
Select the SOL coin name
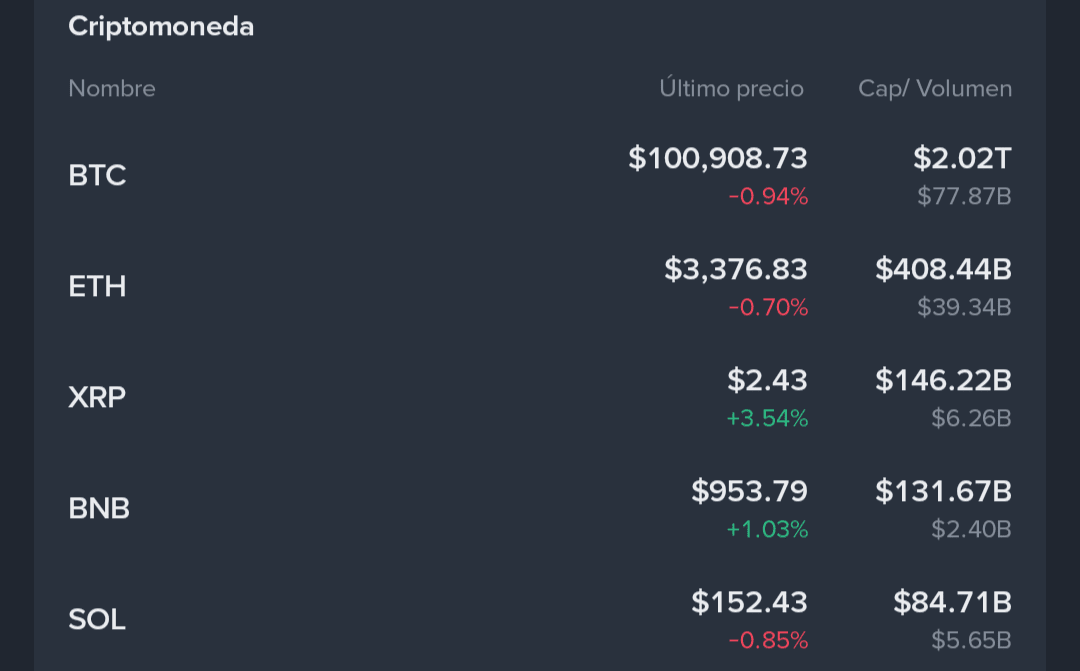point(97,620)
